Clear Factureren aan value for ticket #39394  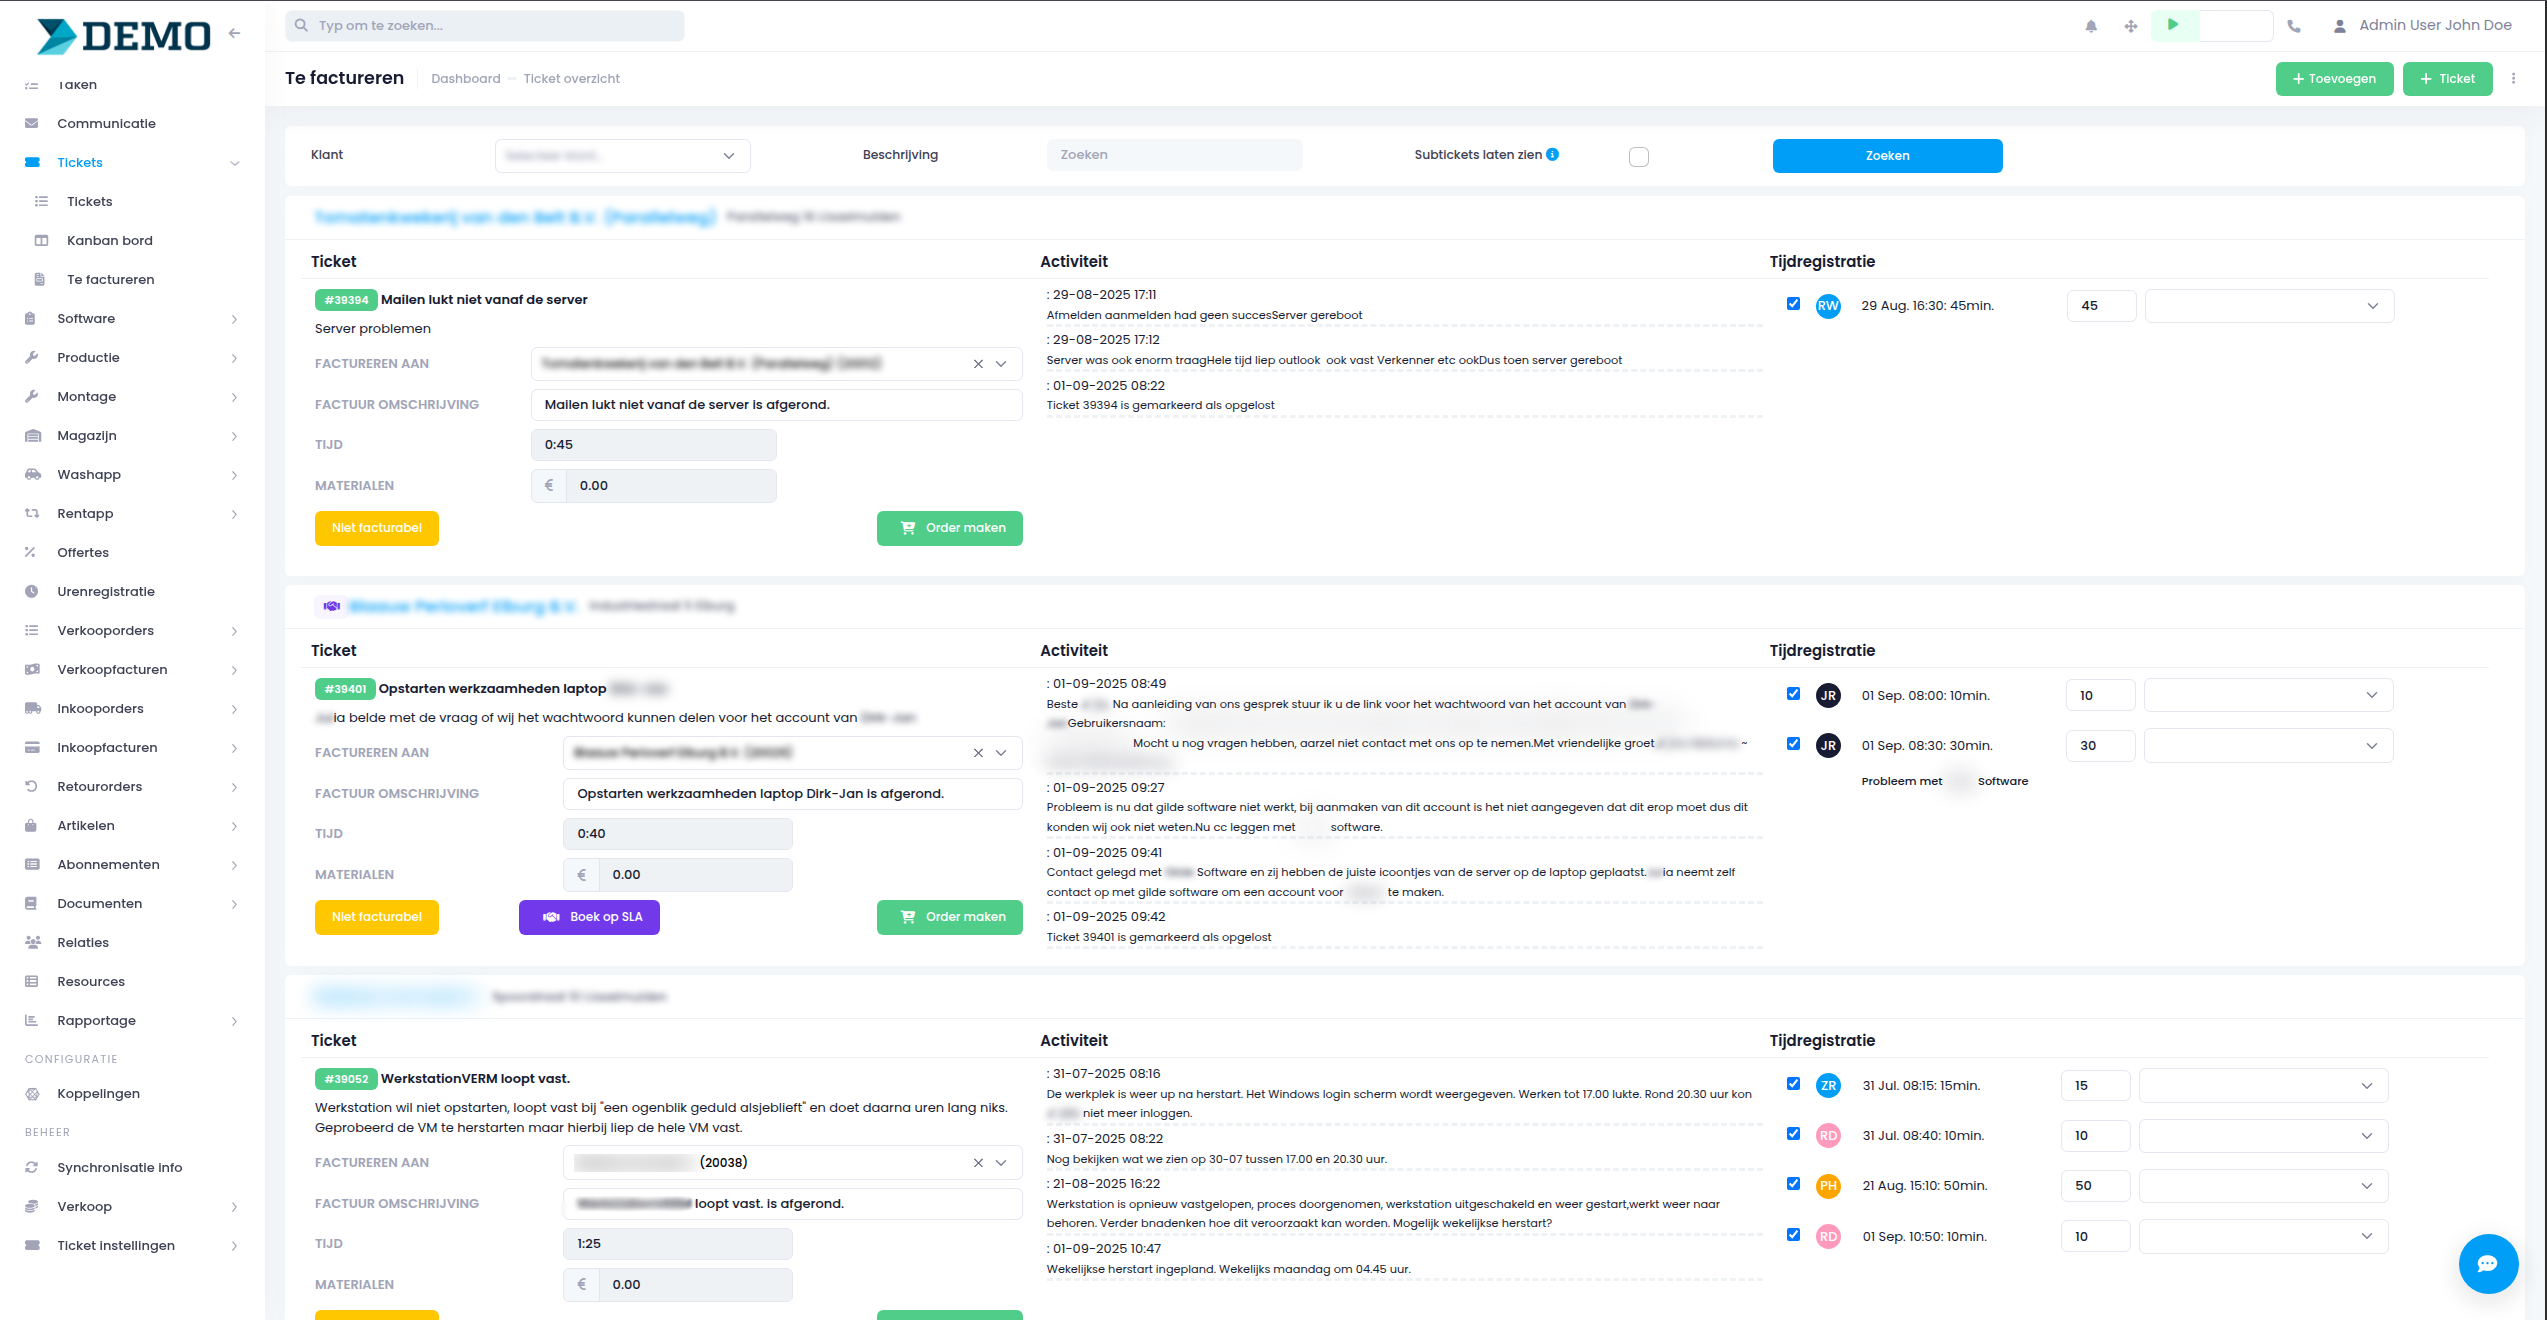point(978,364)
